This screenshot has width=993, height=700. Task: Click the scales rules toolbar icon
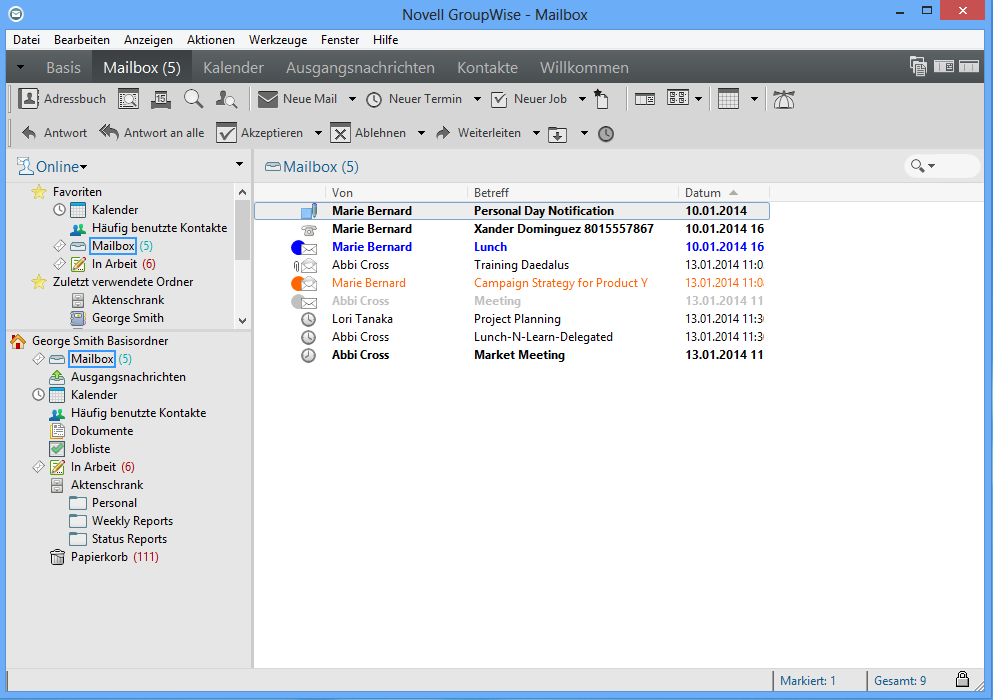pyautogui.click(x=783, y=99)
